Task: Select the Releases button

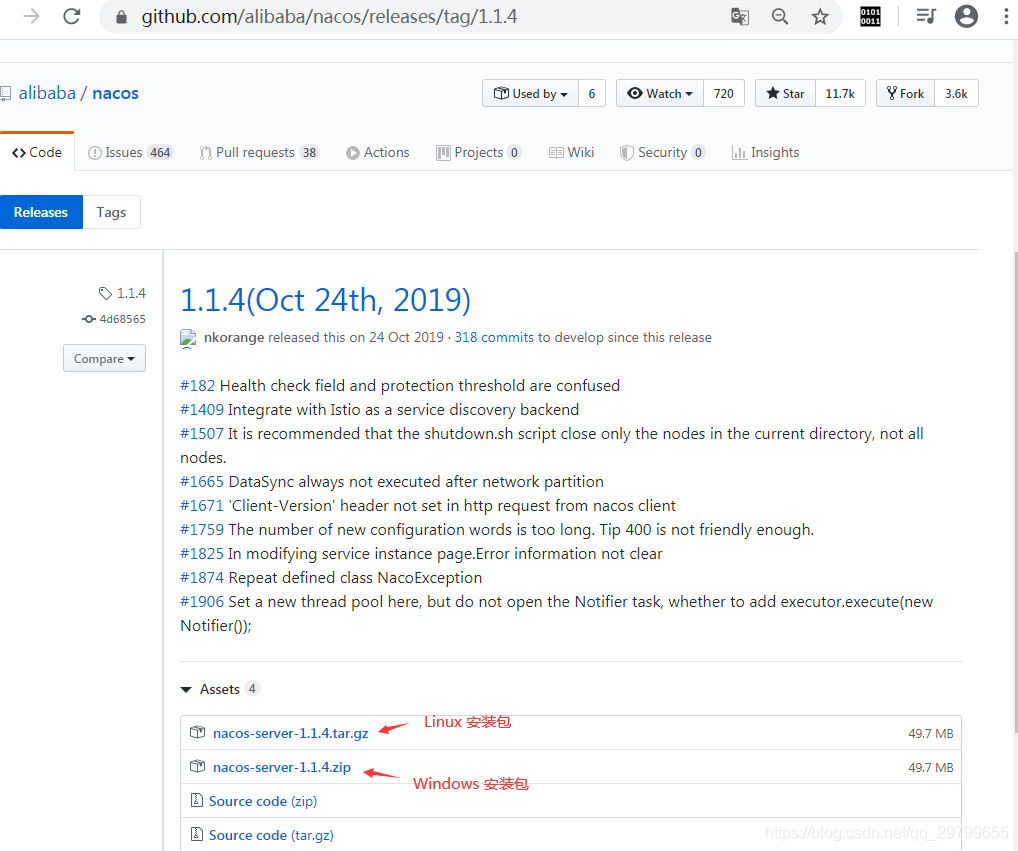Action: click(x=41, y=212)
